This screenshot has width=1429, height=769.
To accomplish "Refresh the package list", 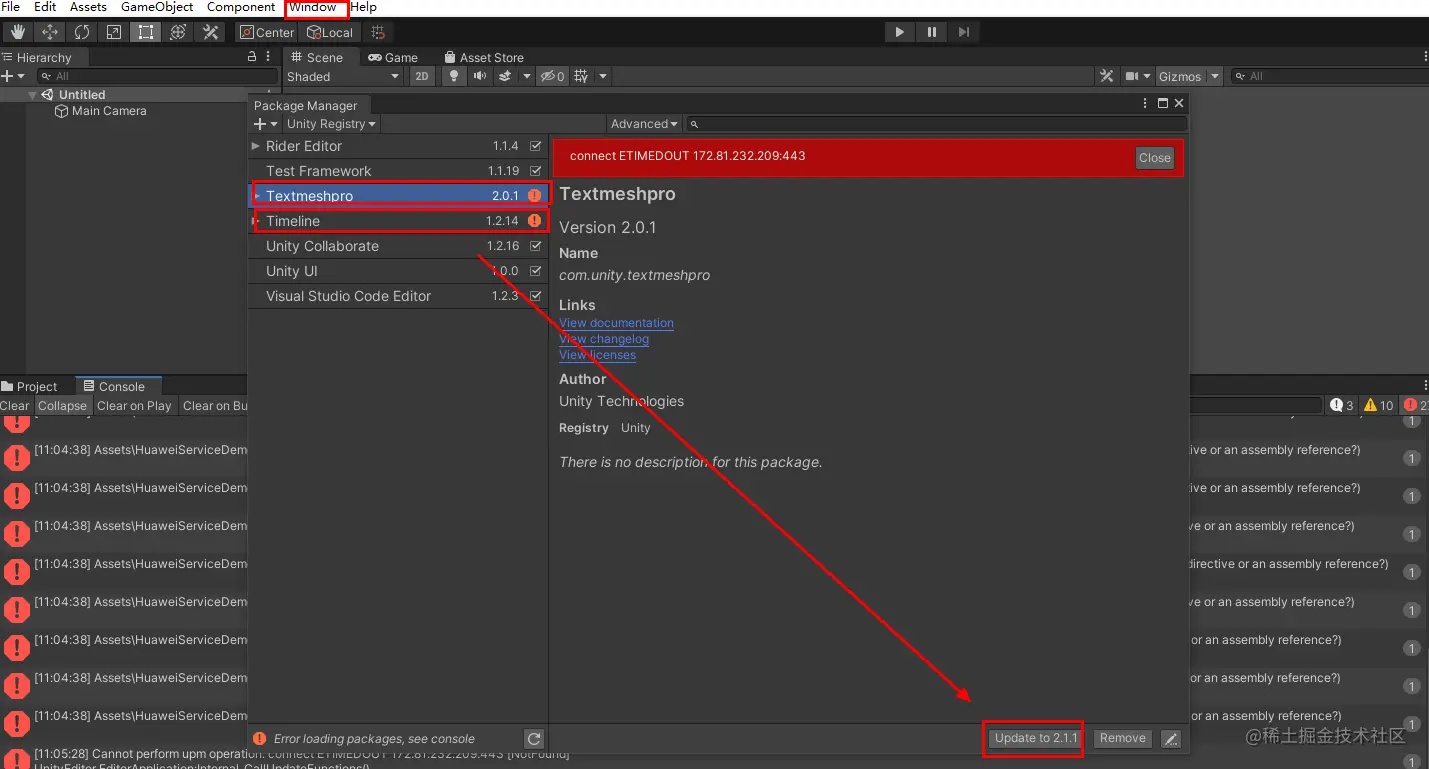I will click(534, 739).
